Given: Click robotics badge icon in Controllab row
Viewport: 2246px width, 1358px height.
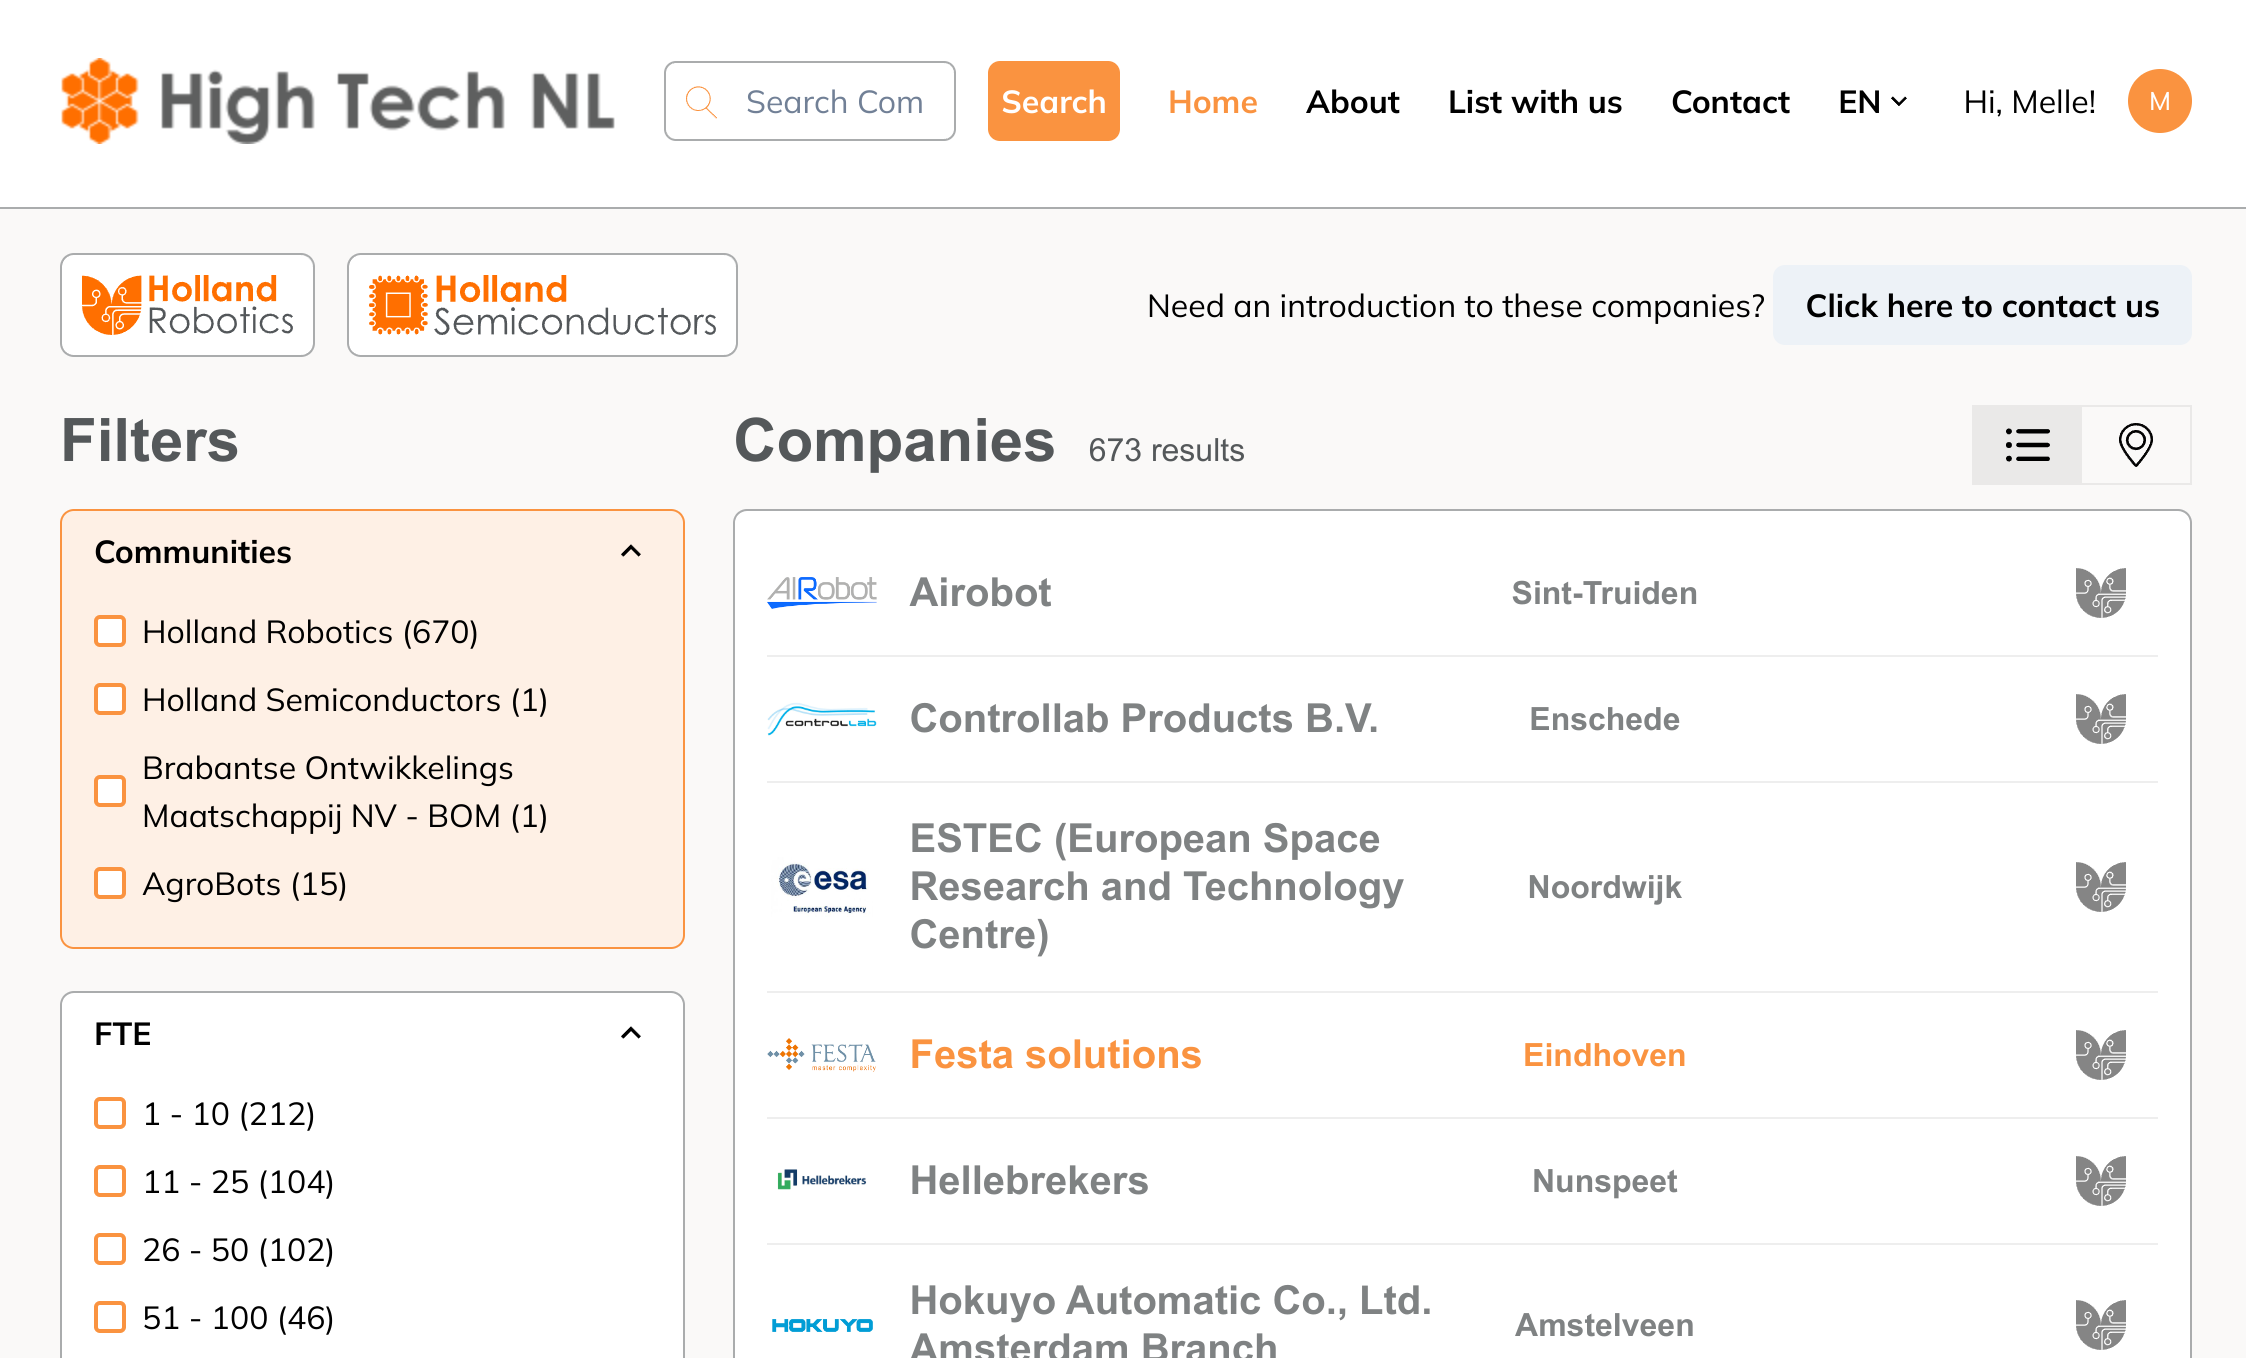Looking at the screenshot, I should pos(2100,719).
